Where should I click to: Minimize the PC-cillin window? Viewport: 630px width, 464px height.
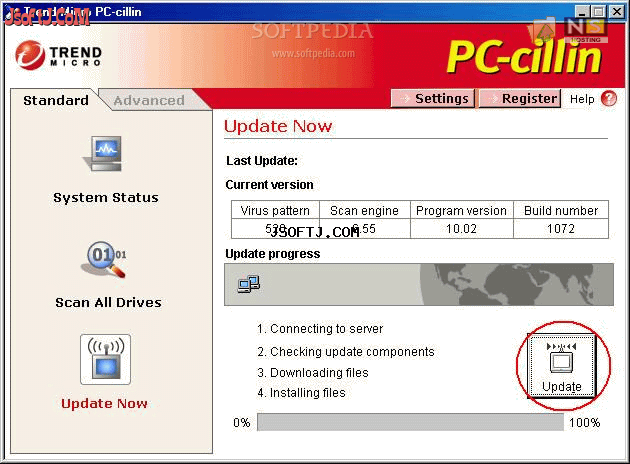point(583,11)
